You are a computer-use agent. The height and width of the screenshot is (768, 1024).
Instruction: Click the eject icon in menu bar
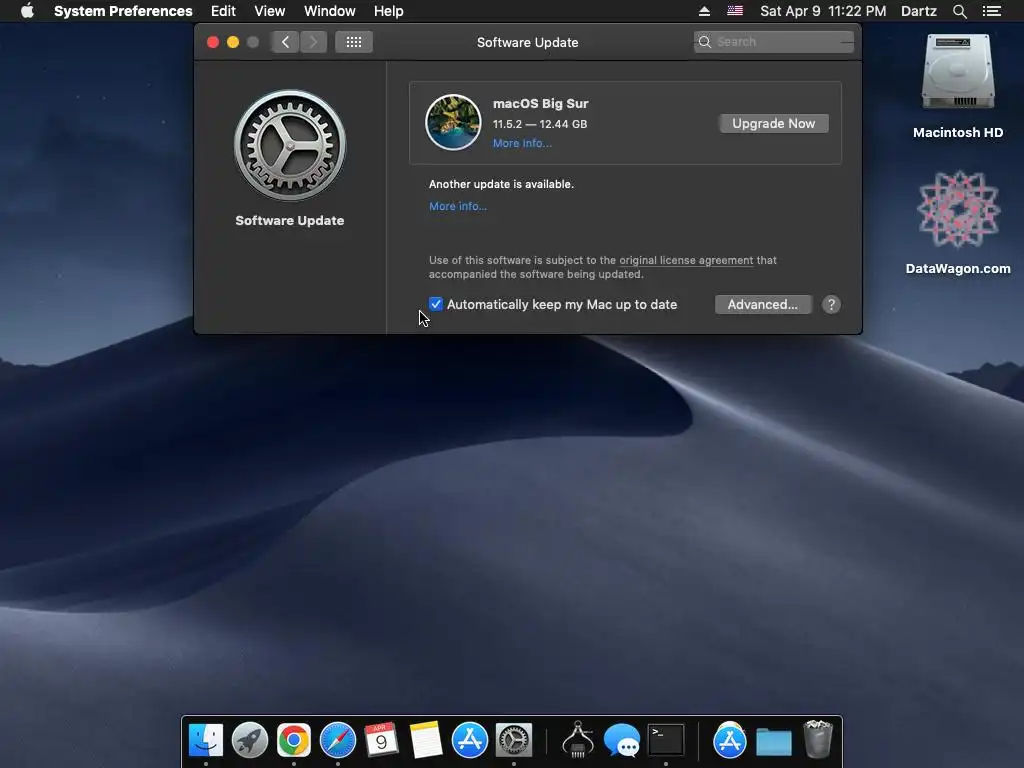pyautogui.click(x=704, y=11)
